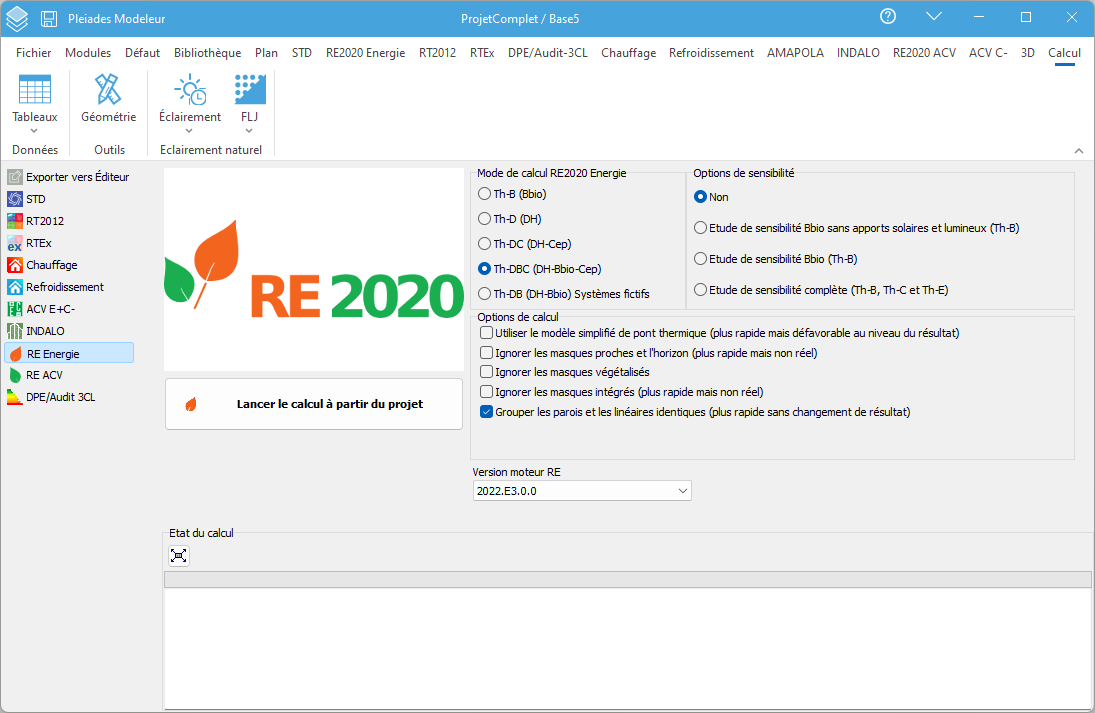Click inside the calculation log area
The width and height of the screenshot is (1095, 713).
(628, 648)
